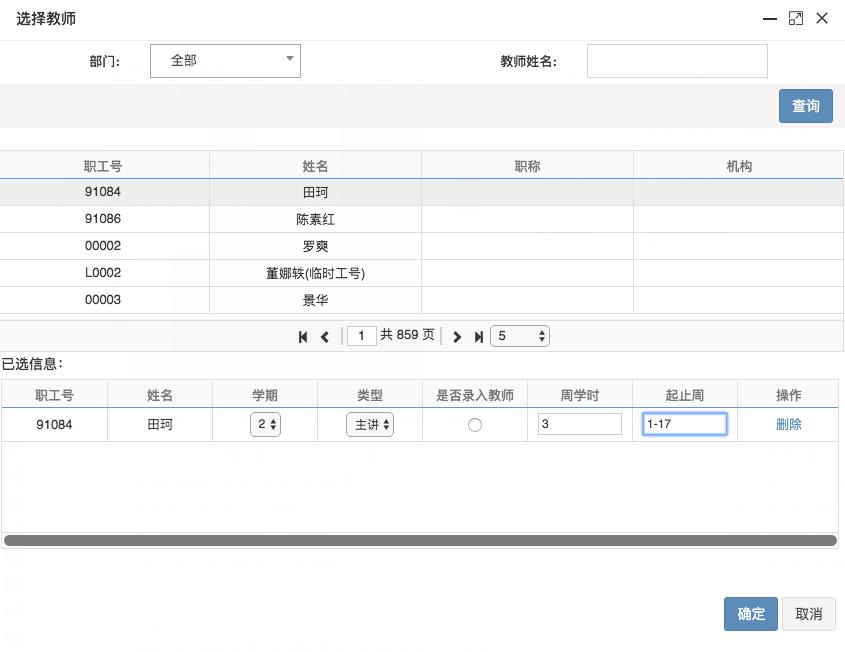Click the 删除 link for teacher 田珂

click(788, 424)
